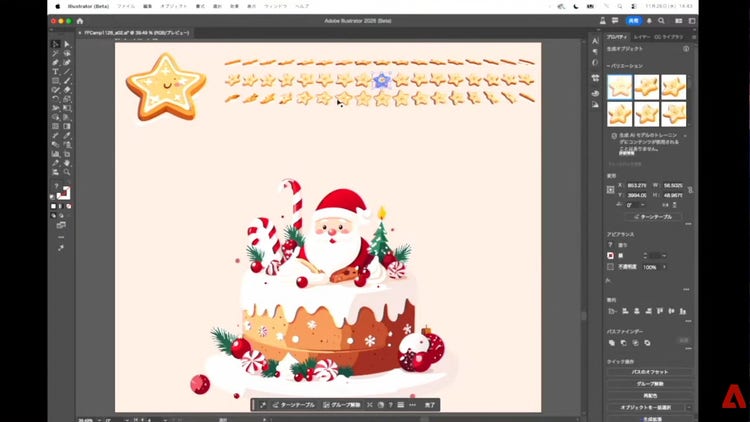The height and width of the screenshot is (422, 750).
Task: Click the 完了 button in floating taskbar
Action: [x=429, y=405]
